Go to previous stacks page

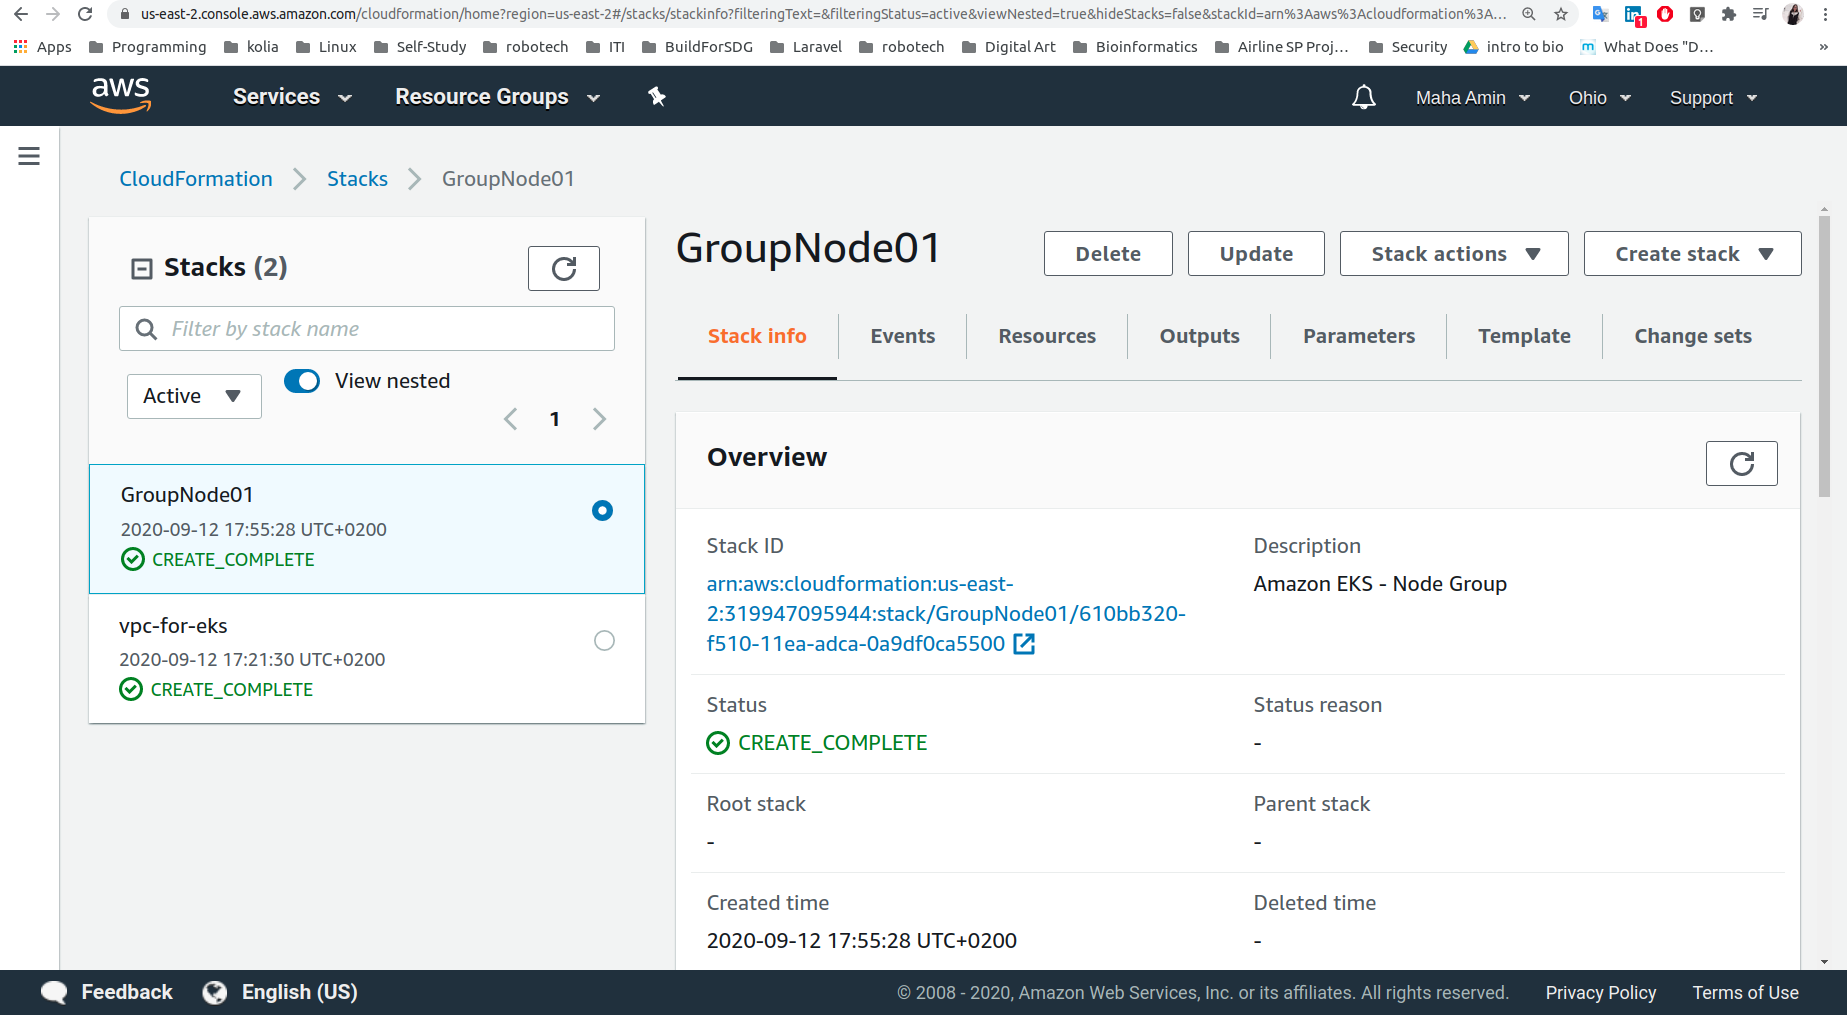pyautogui.click(x=511, y=419)
